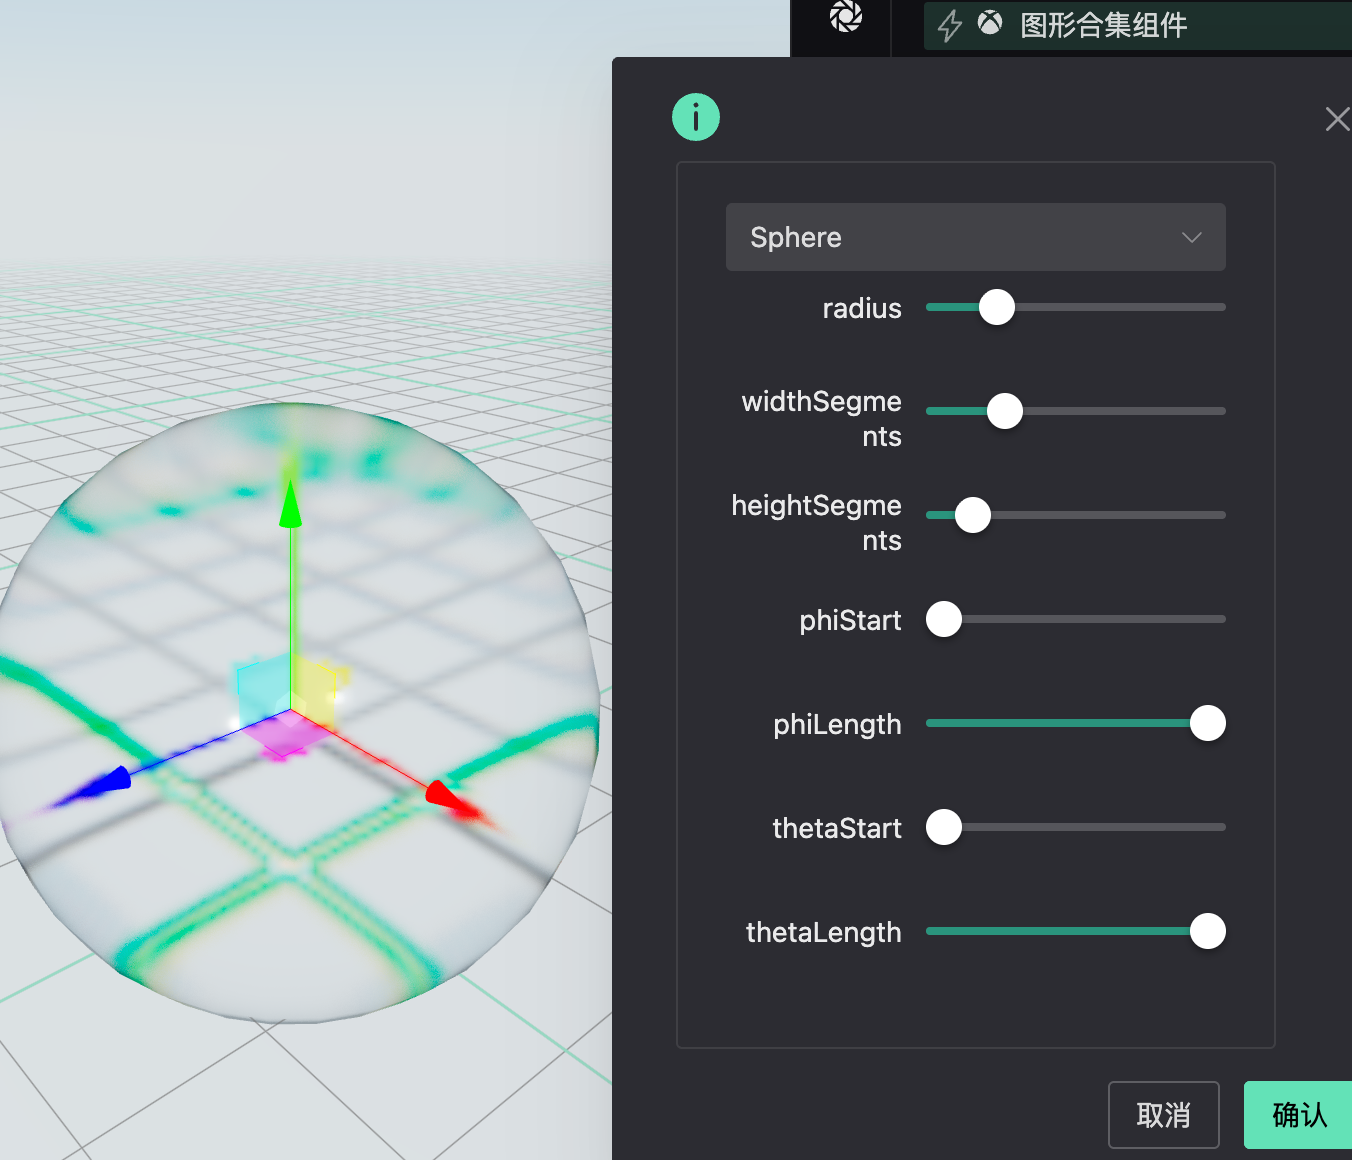Click the cyan plane handle of gizmo
Viewport: 1352px width, 1160px height.
(260, 685)
